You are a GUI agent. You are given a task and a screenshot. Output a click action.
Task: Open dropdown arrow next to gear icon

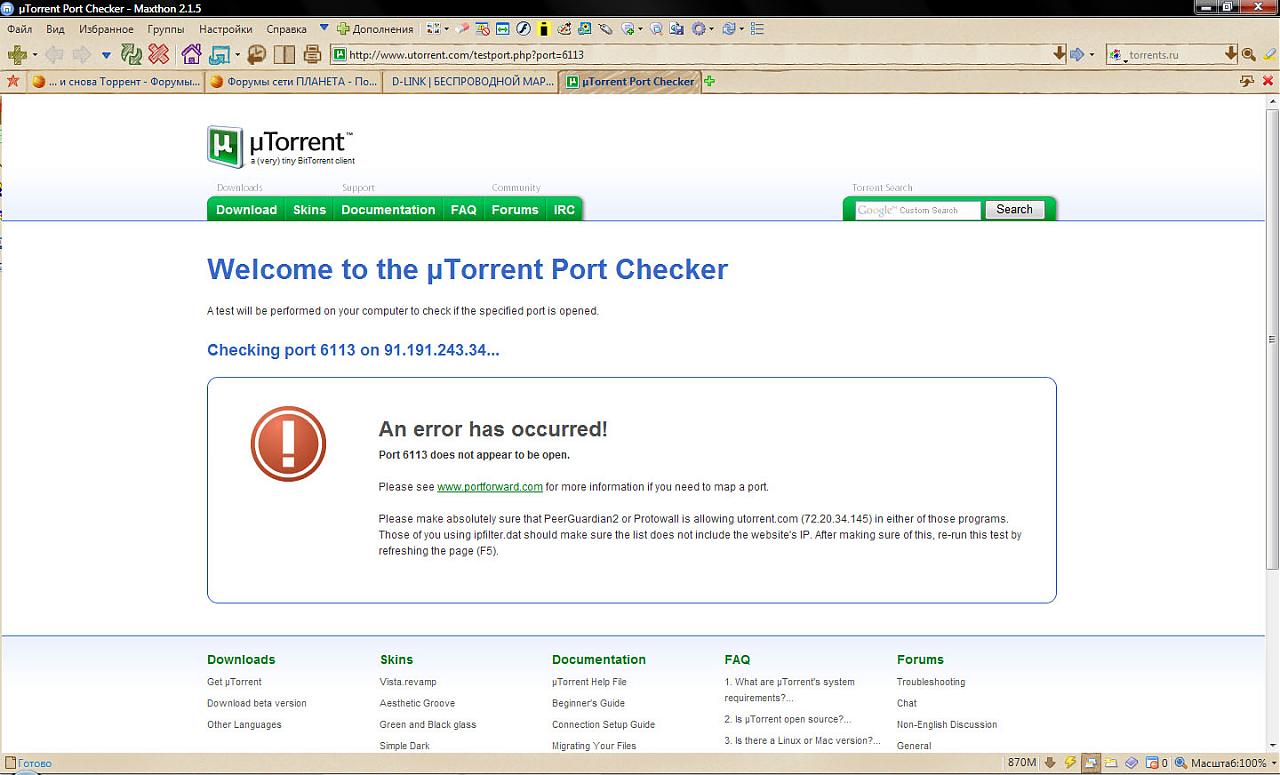(x=712, y=29)
